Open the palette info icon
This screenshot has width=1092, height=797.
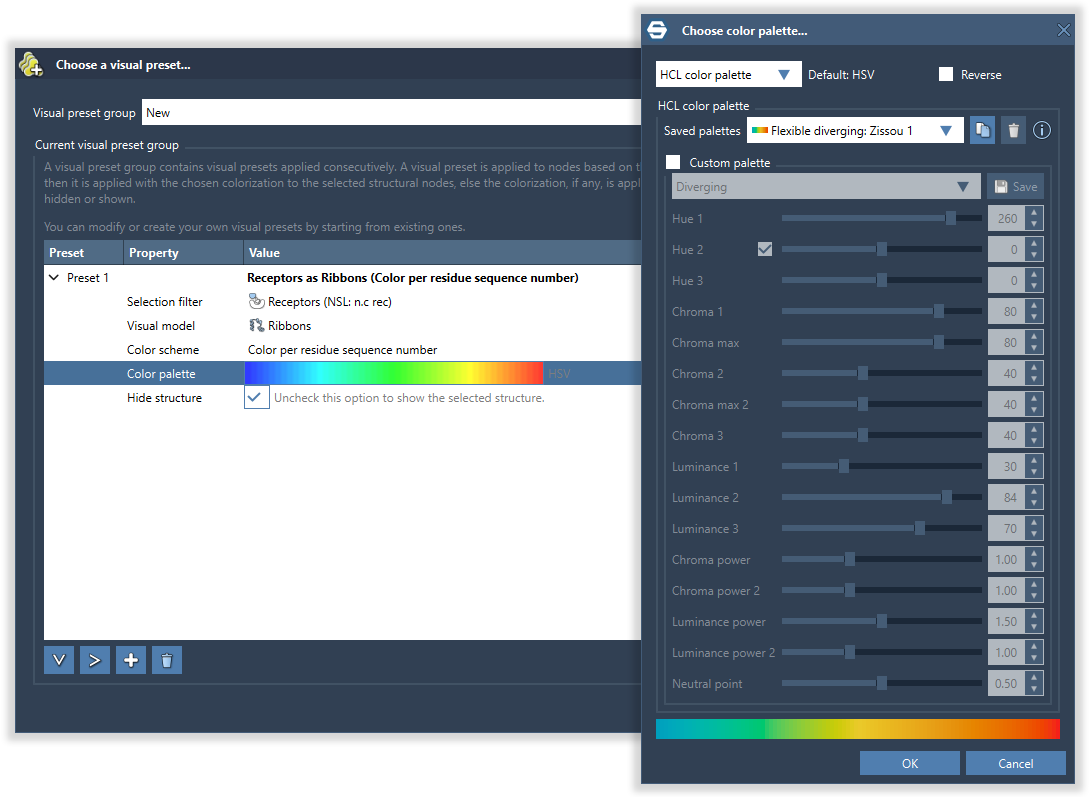[x=1042, y=130]
